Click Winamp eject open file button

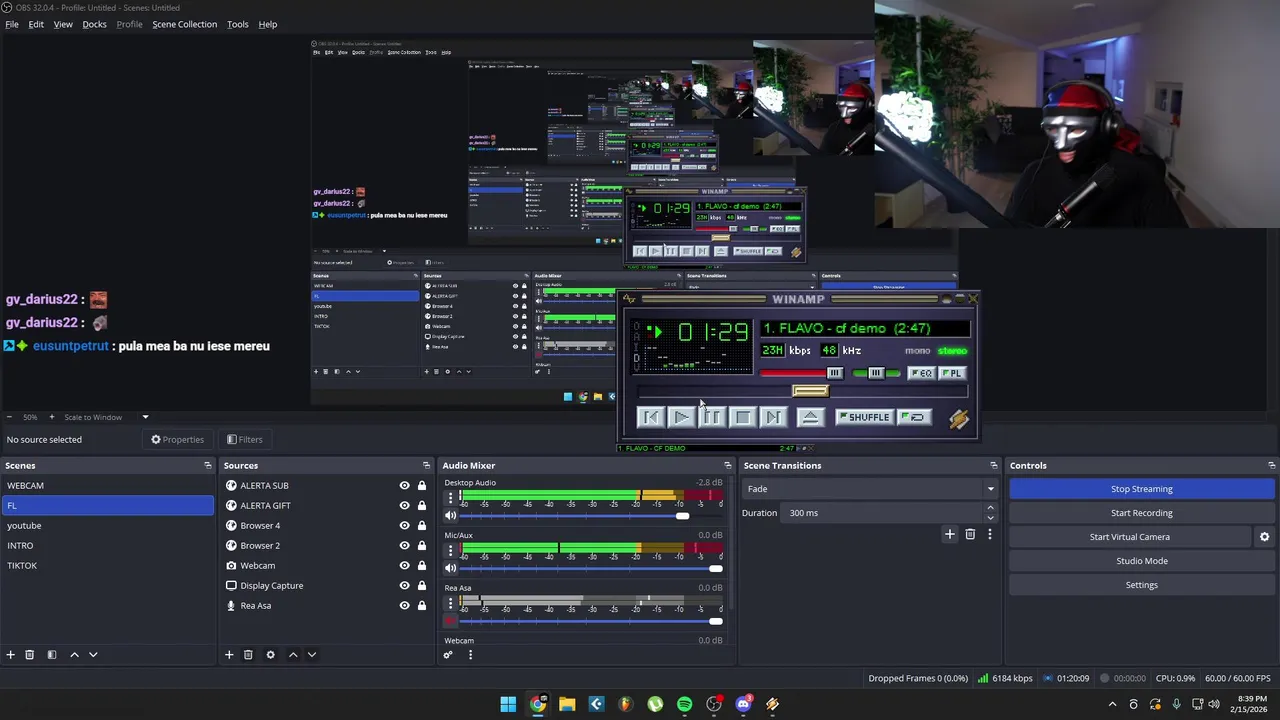tap(810, 417)
